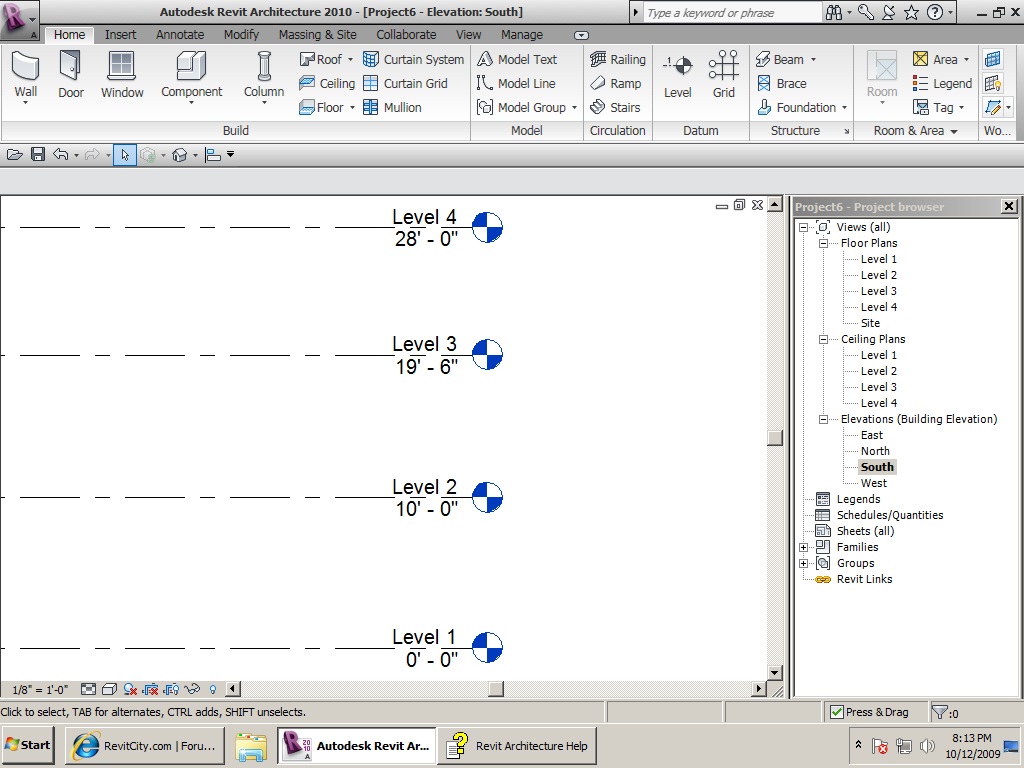
Task: Open the Floor dropdown arrow
Action: 352,108
